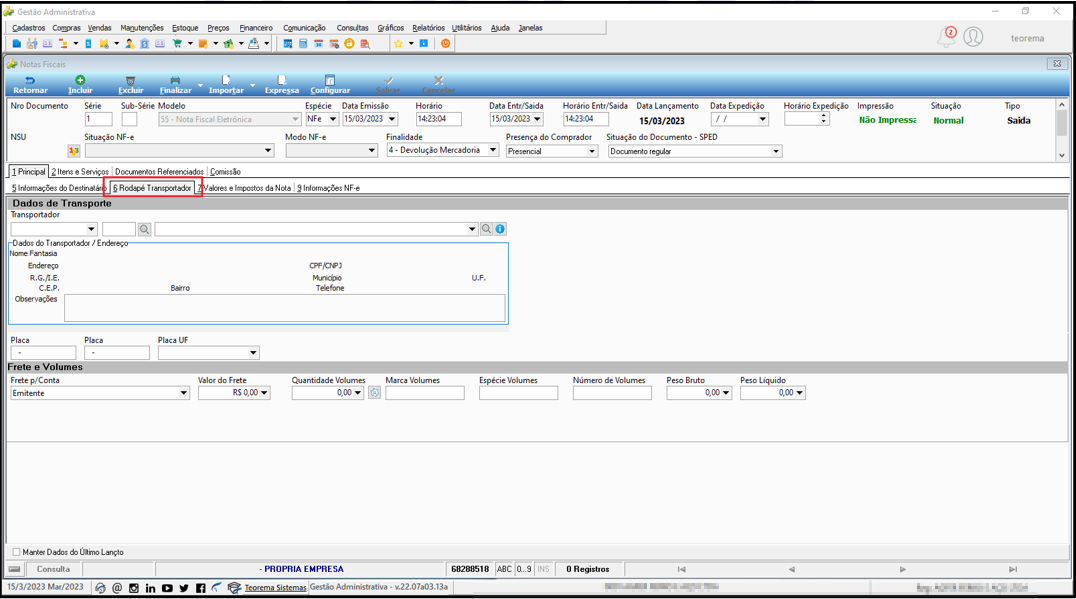Image resolution: width=1076 pixels, height=599 pixels.
Task: Expand the Finalizar dropdown arrow
Action: [200, 86]
